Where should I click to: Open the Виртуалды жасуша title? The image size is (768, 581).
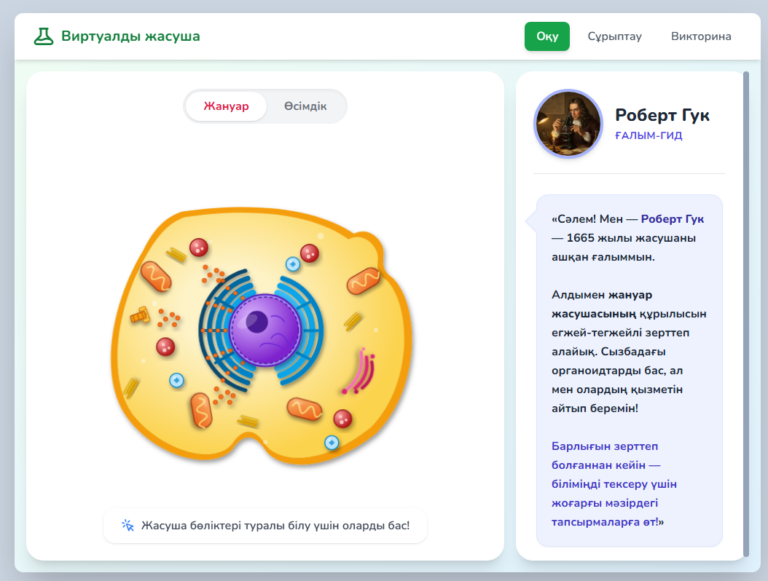[x=130, y=36]
